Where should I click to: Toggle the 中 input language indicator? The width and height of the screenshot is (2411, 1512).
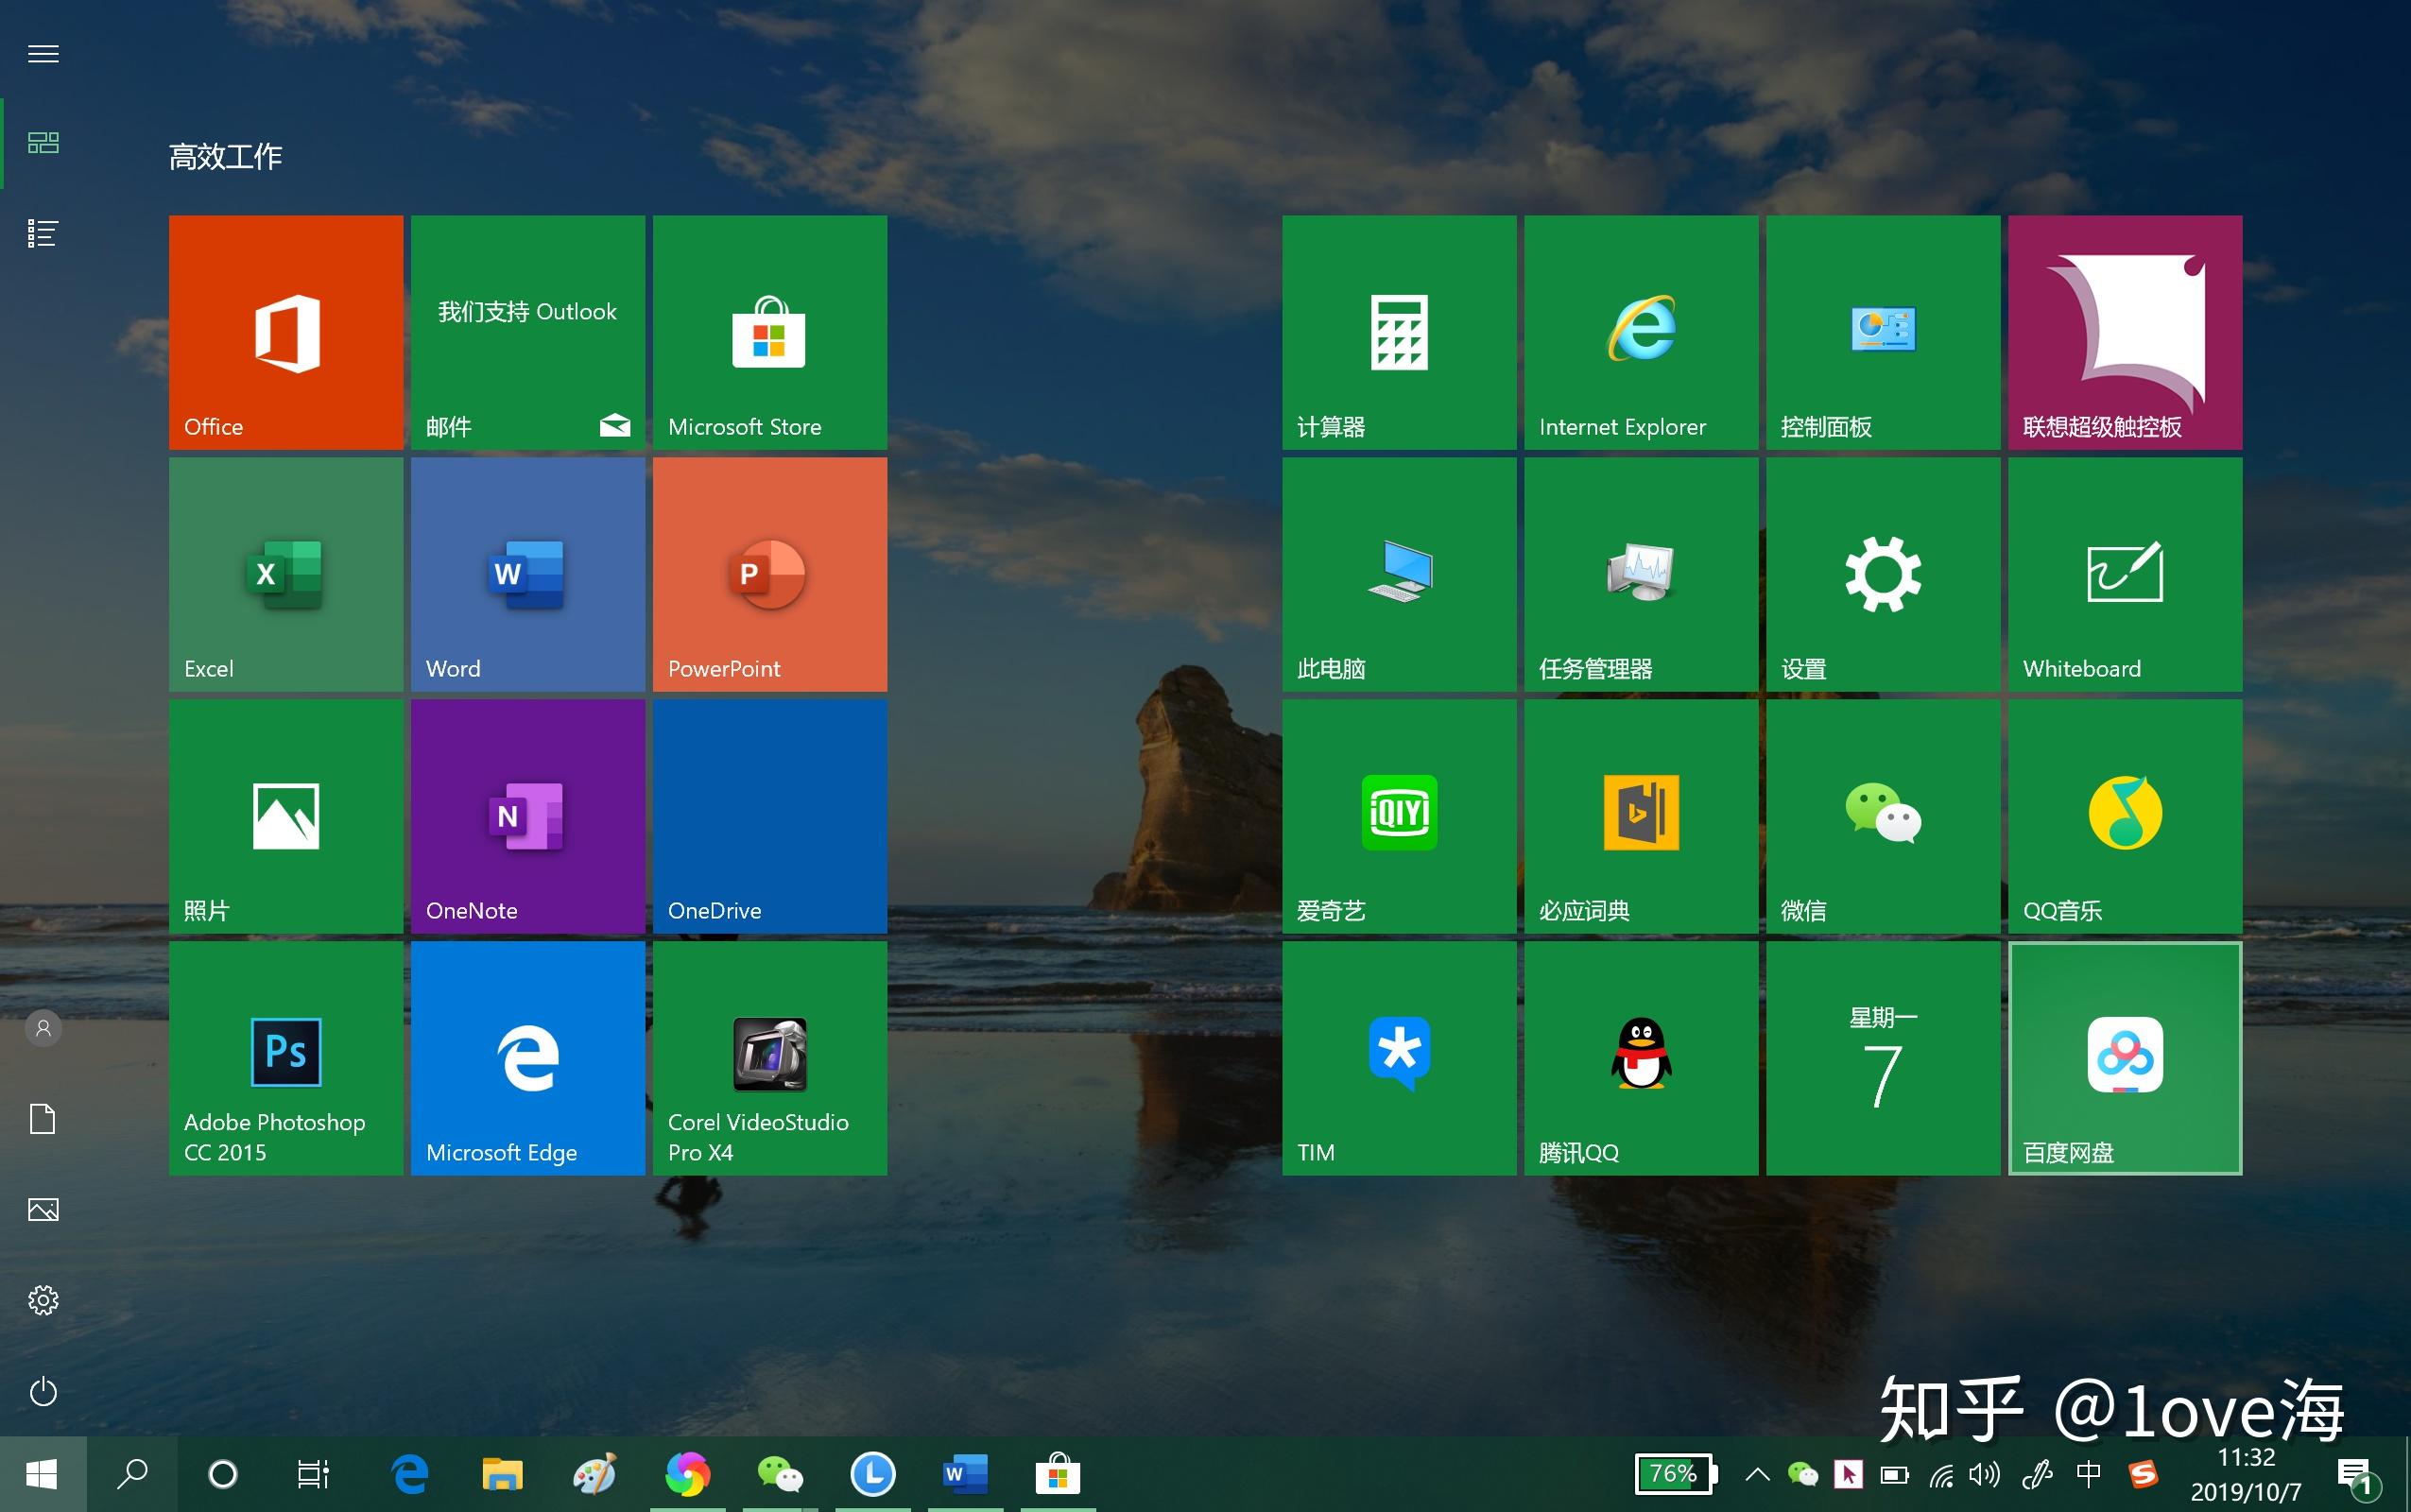pyautogui.click(x=2089, y=1474)
